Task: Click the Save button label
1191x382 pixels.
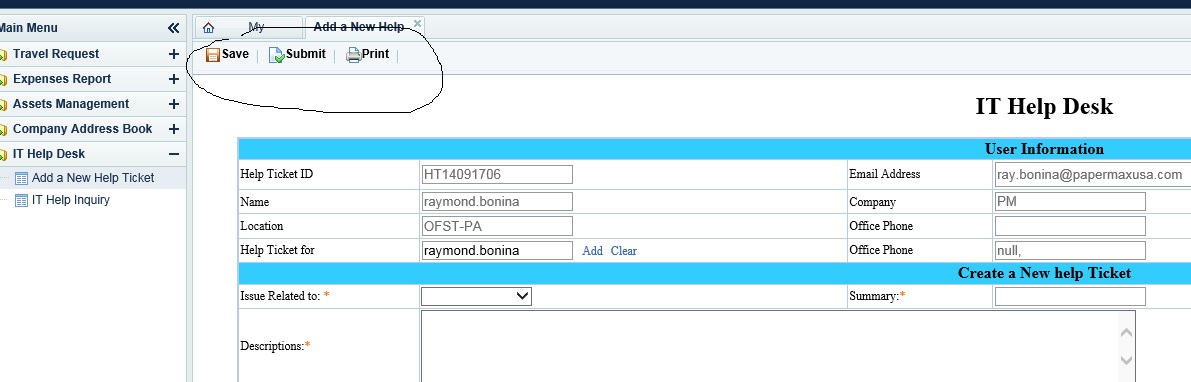Action: (235, 54)
